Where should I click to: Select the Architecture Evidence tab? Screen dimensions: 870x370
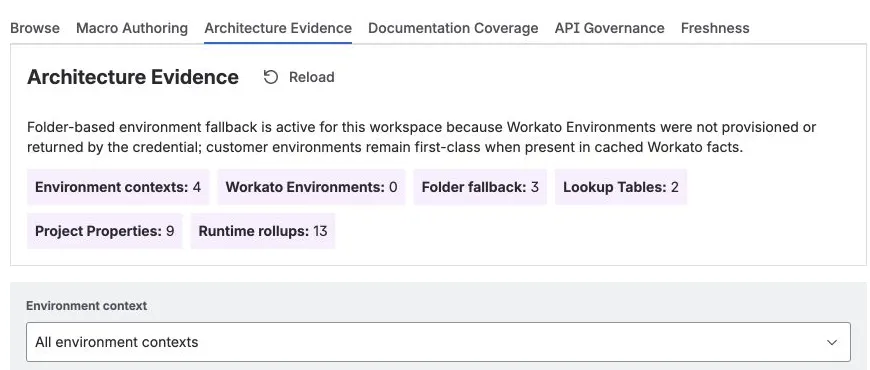278,28
